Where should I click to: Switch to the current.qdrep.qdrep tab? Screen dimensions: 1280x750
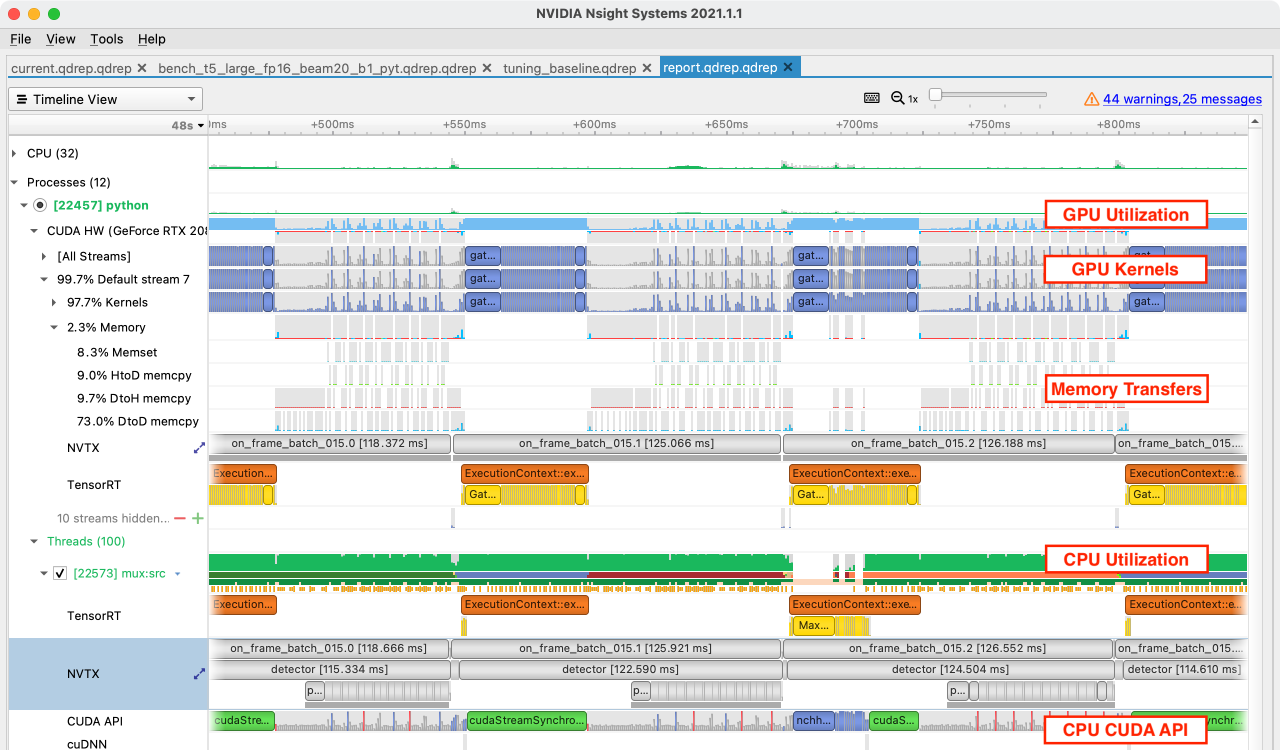[71, 68]
